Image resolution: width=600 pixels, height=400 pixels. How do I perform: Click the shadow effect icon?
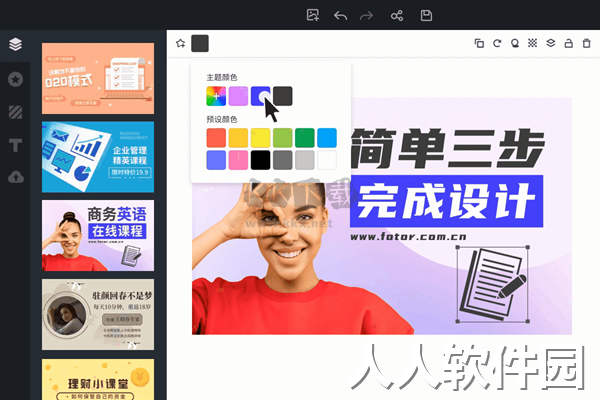coord(515,43)
